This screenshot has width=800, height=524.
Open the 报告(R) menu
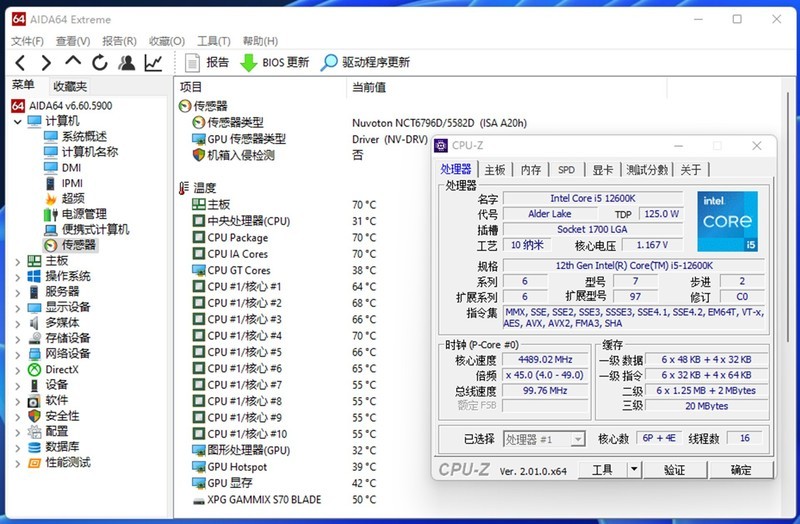pyautogui.click(x=119, y=41)
